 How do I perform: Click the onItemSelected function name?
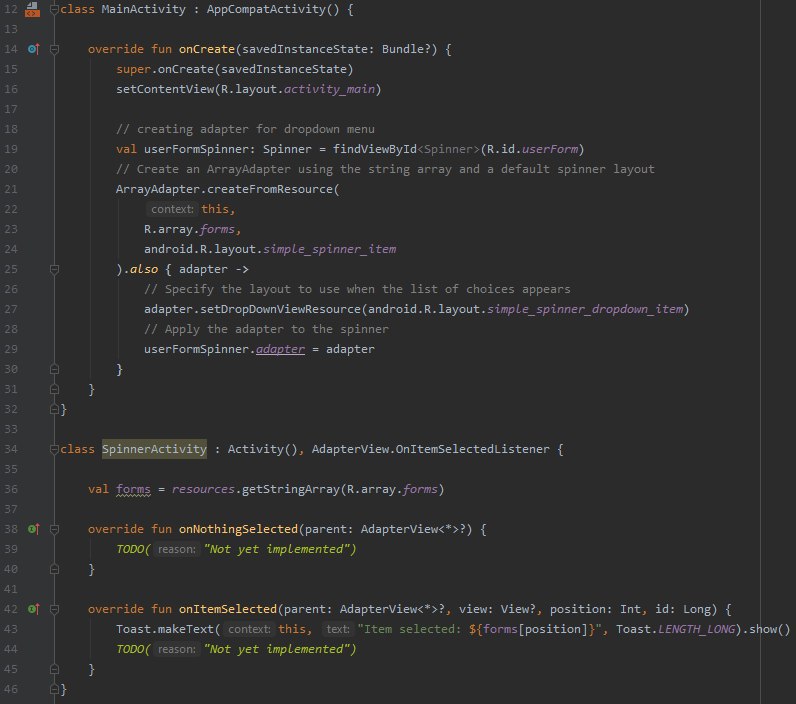point(227,609)
